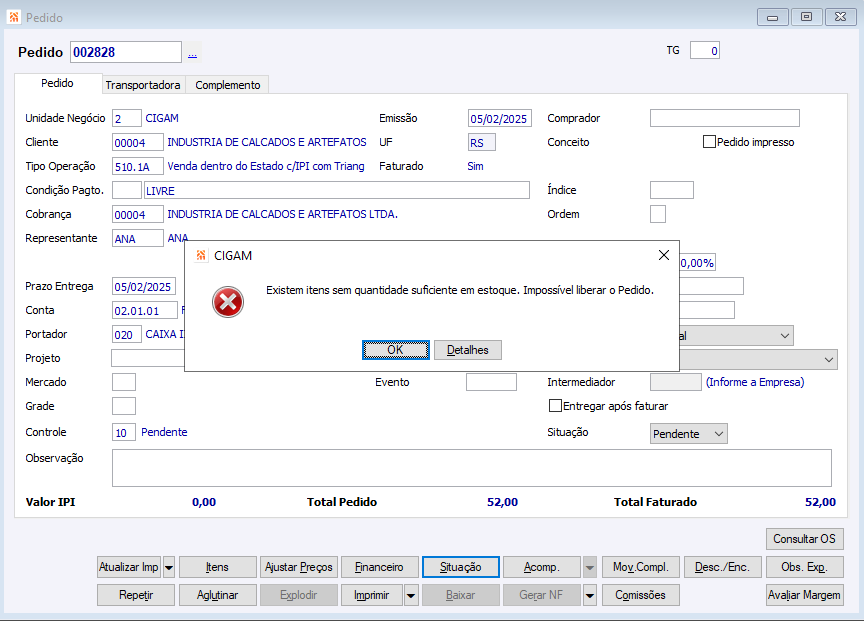Open Detalhes of the error message

pyautogui.click(x=467, y=350)
